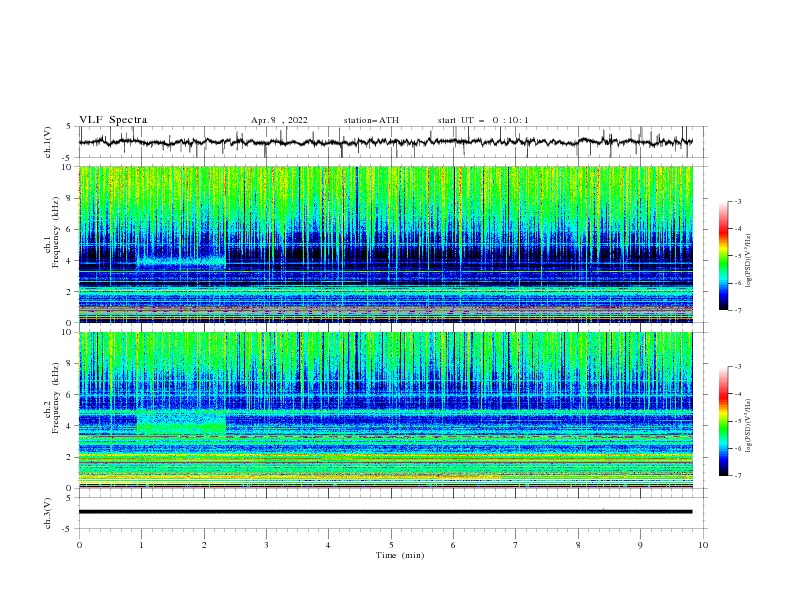Click the 'Time (min)' axis label

[400, 555]
